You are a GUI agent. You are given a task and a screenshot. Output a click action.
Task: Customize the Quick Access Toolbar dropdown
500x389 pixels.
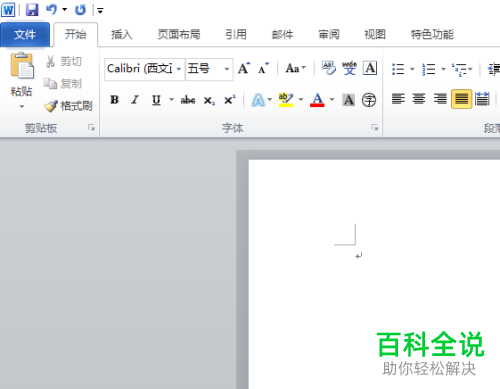(x=100, y=11)
